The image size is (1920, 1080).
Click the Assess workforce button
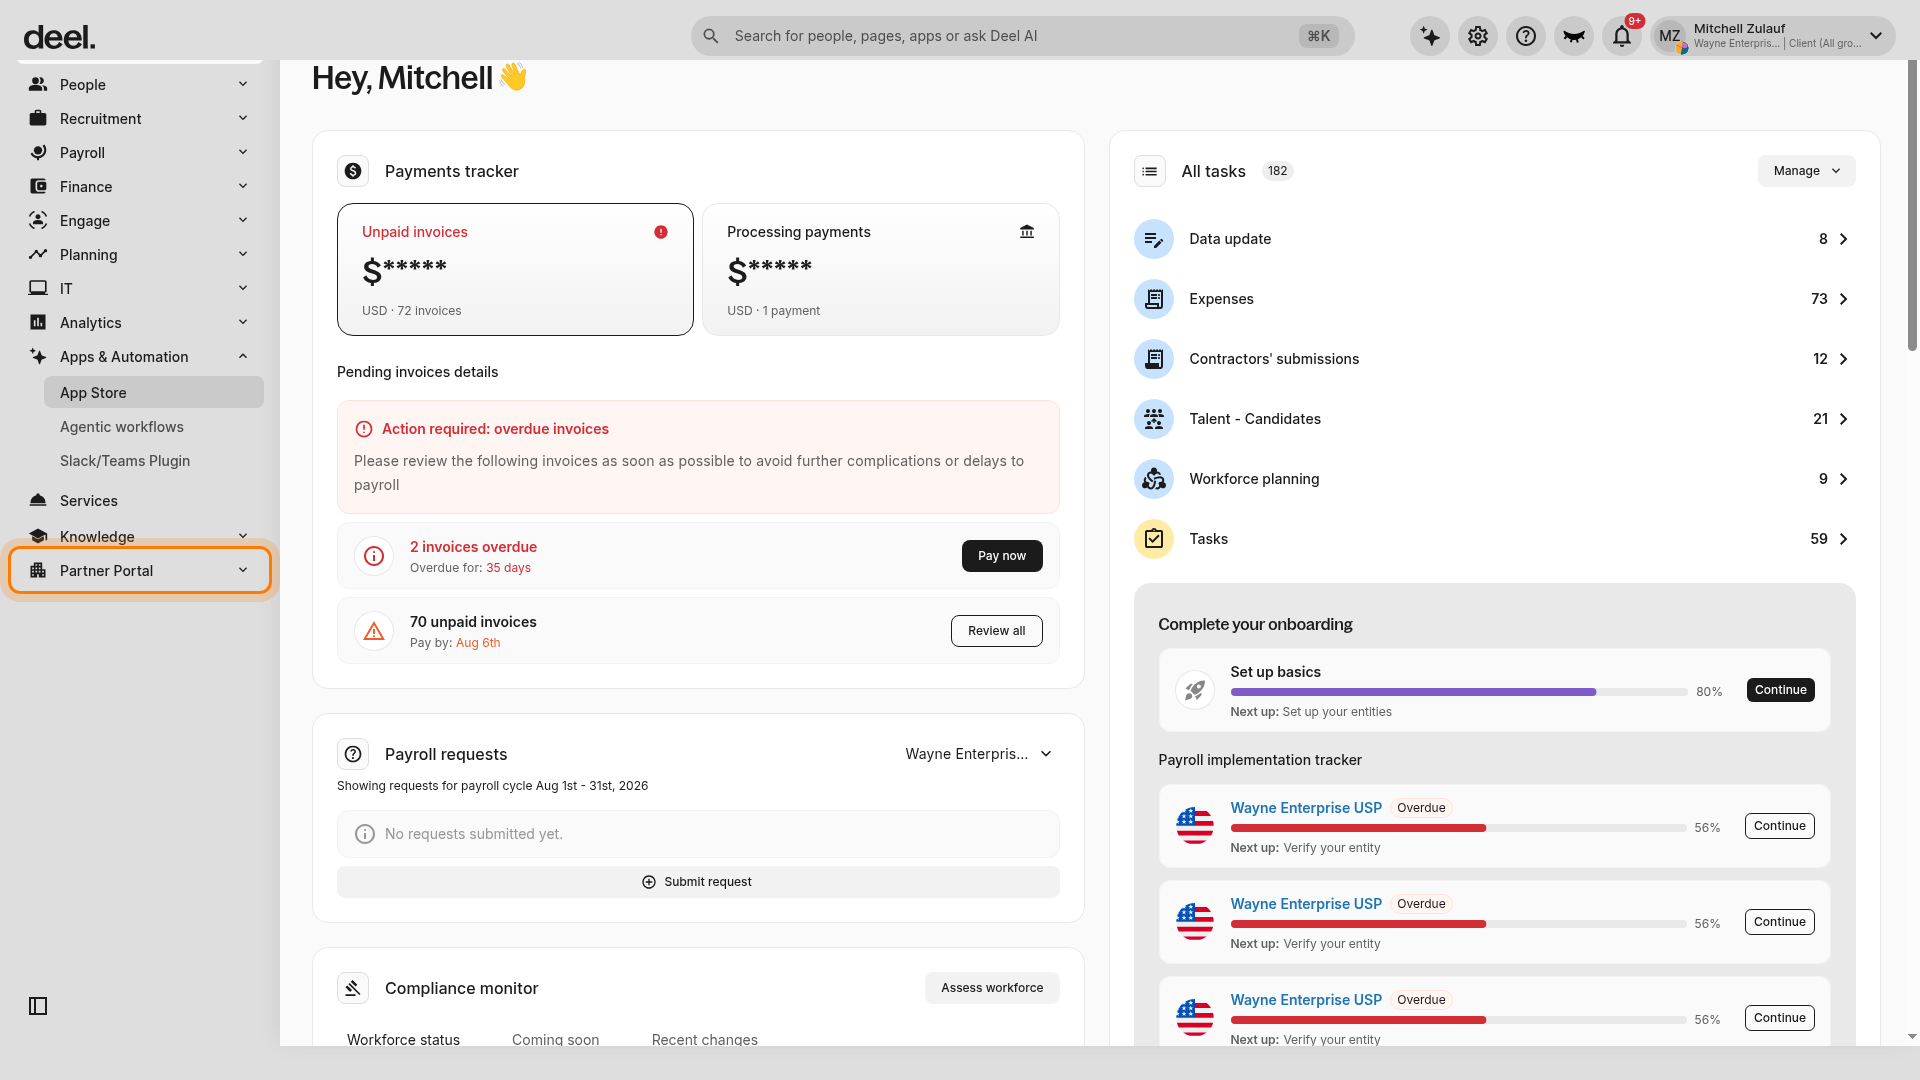click(992, 988)
